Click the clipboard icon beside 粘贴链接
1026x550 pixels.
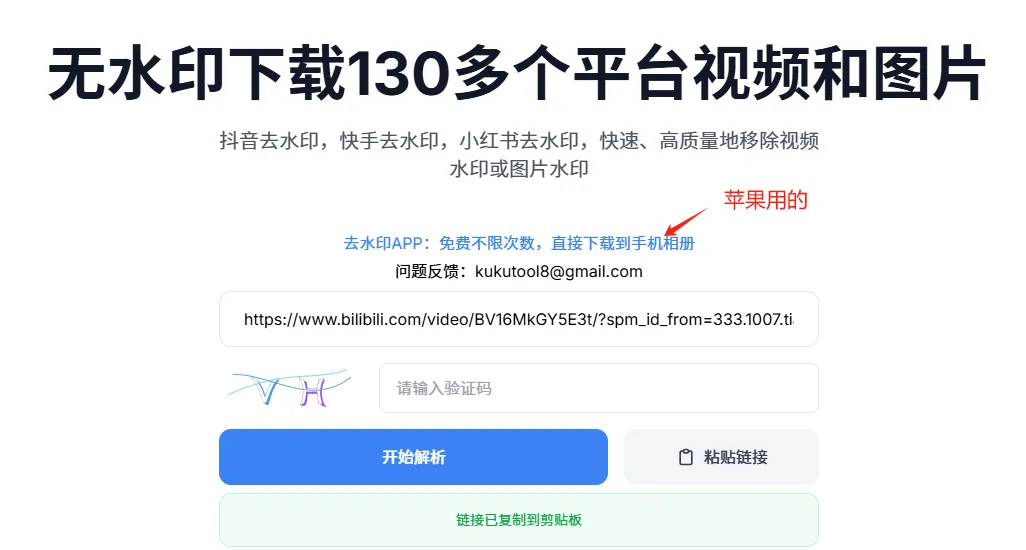pyautogui.click(x=685, y=457)
